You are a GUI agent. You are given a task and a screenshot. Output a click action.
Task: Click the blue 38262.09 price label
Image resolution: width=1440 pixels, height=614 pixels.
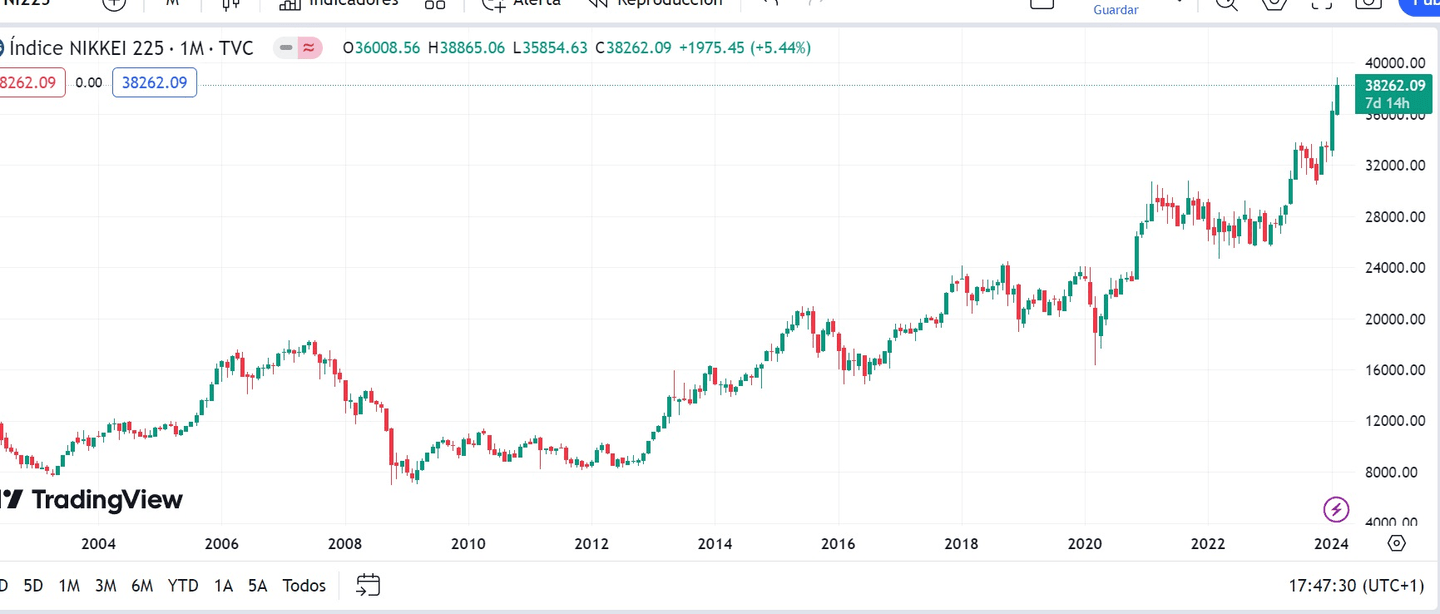tap(154, 82)
